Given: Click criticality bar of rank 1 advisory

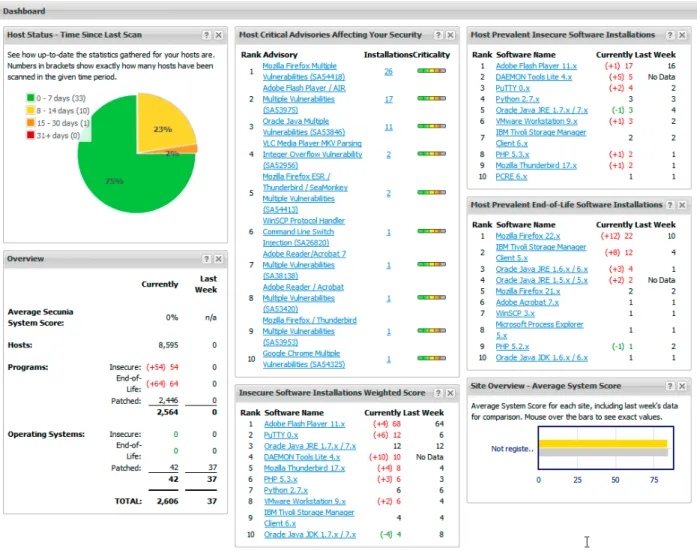Looking at the screenshot, I should 431,71.
